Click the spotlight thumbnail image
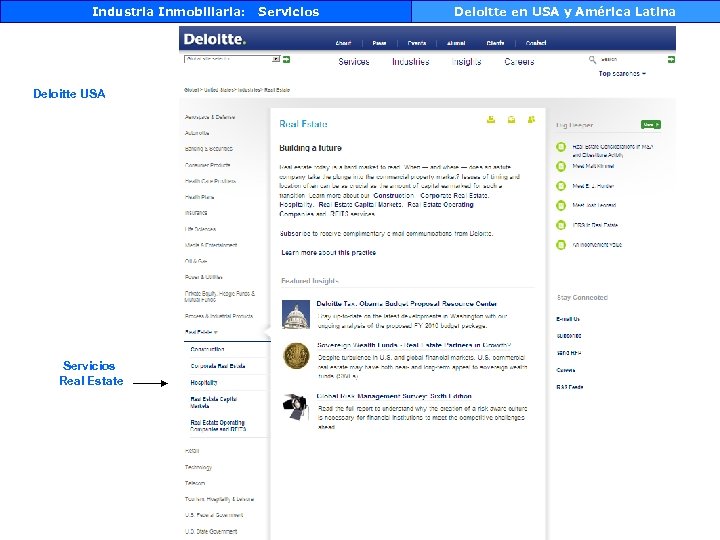This screenshot has height=540, width=720. (295, 407)
